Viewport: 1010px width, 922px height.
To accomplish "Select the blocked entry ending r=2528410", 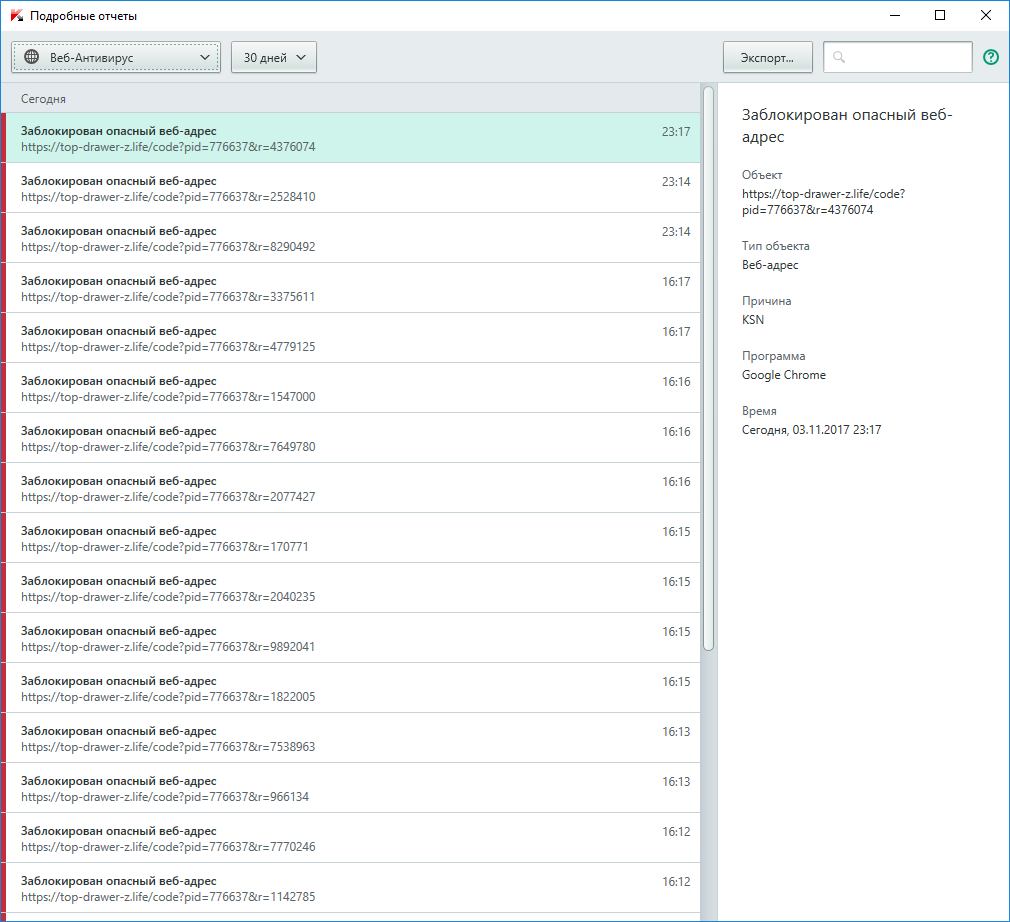I will pos(350,188).
